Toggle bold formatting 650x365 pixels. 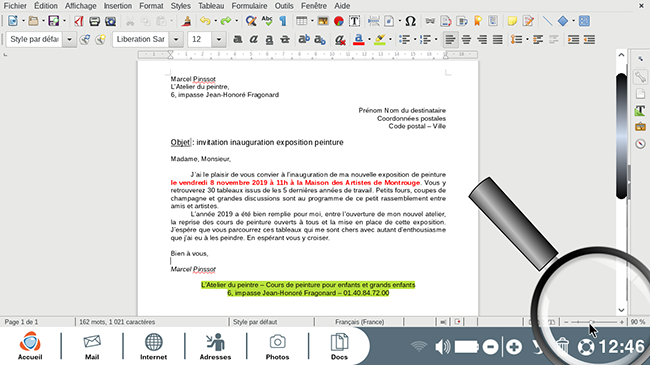point(238,39)
